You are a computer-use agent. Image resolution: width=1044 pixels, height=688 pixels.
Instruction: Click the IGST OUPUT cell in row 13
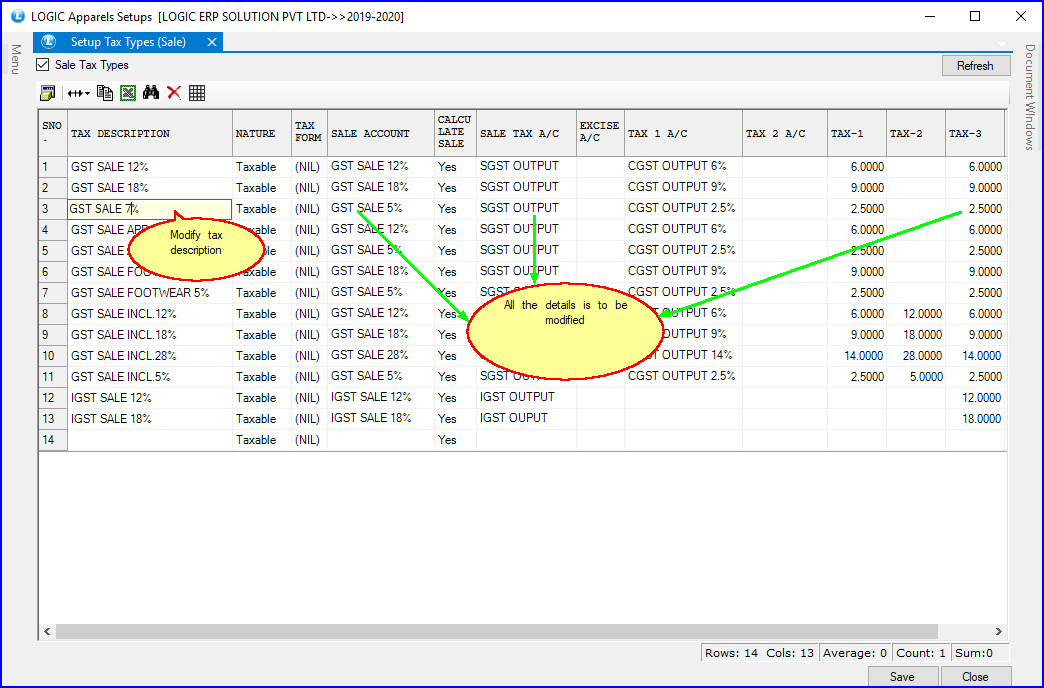tap(526, 418)
